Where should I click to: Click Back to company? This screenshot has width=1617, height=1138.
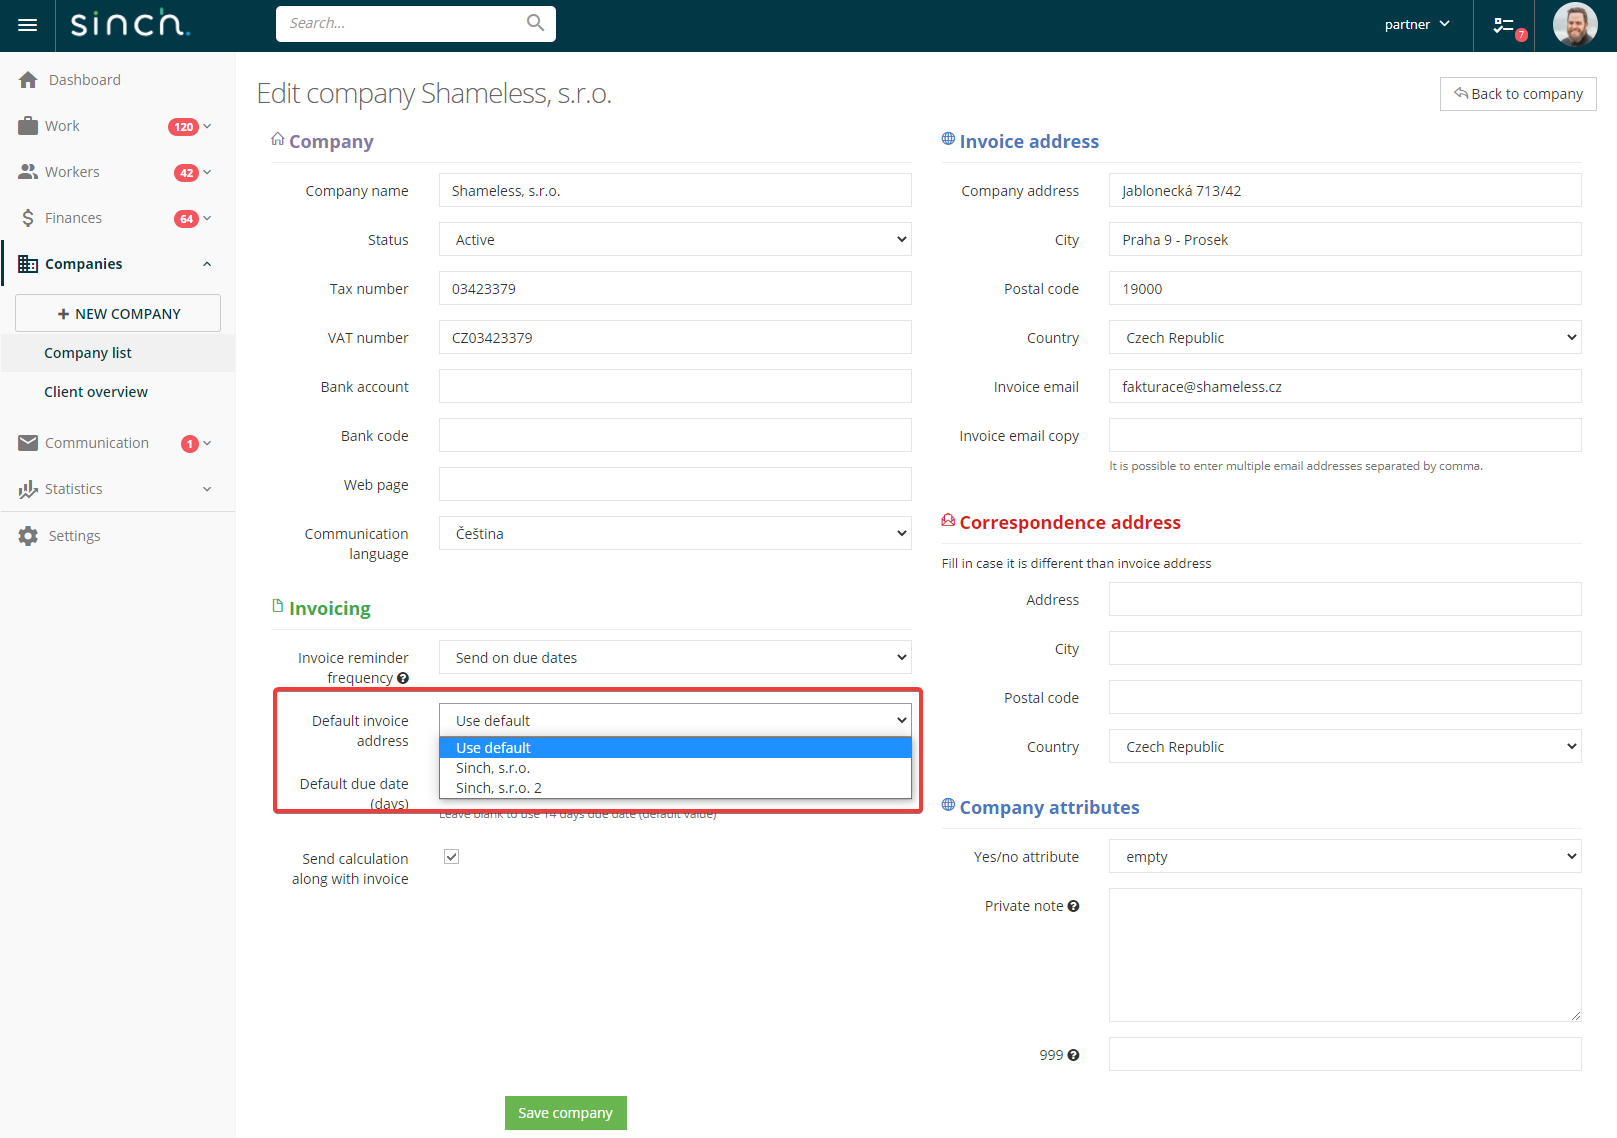1518,93
